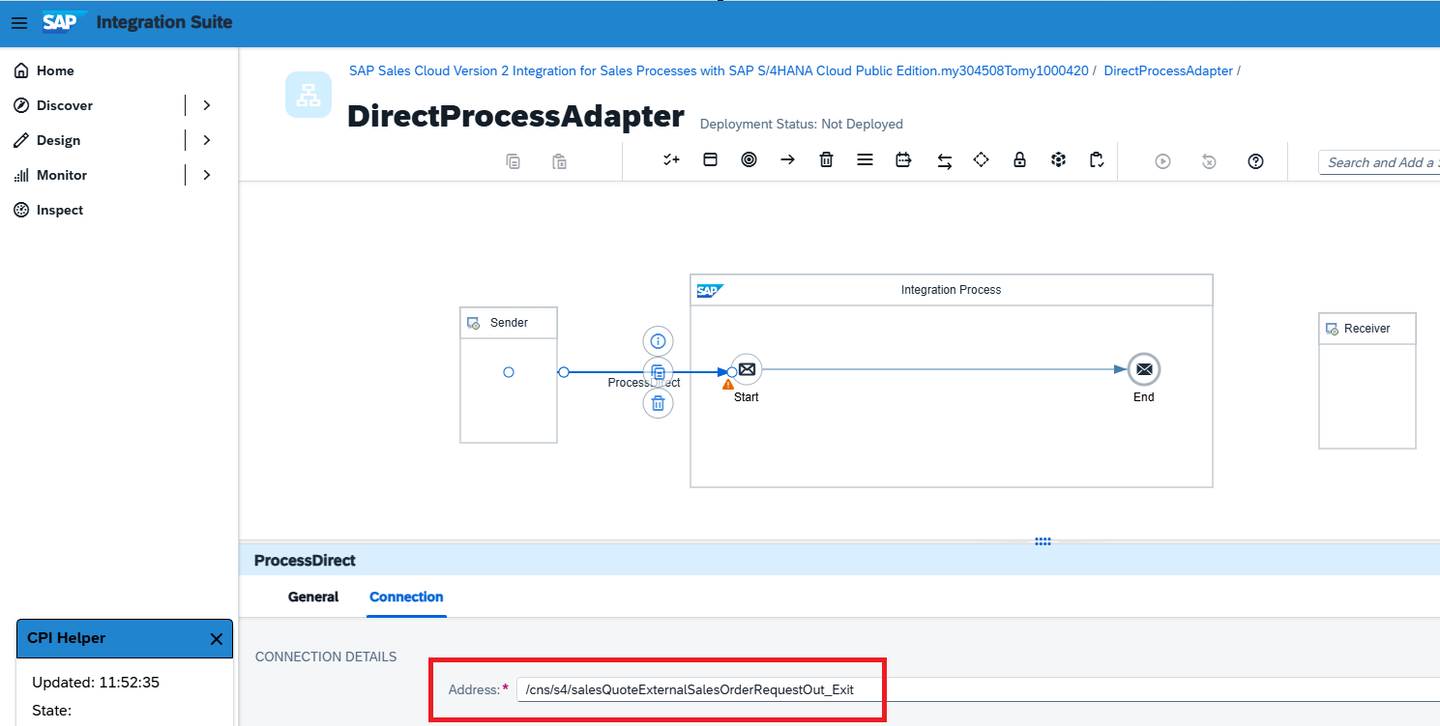Open Inspect in sidebar
The height and width of the screenshot is (726, 1440).
point(60,210)
